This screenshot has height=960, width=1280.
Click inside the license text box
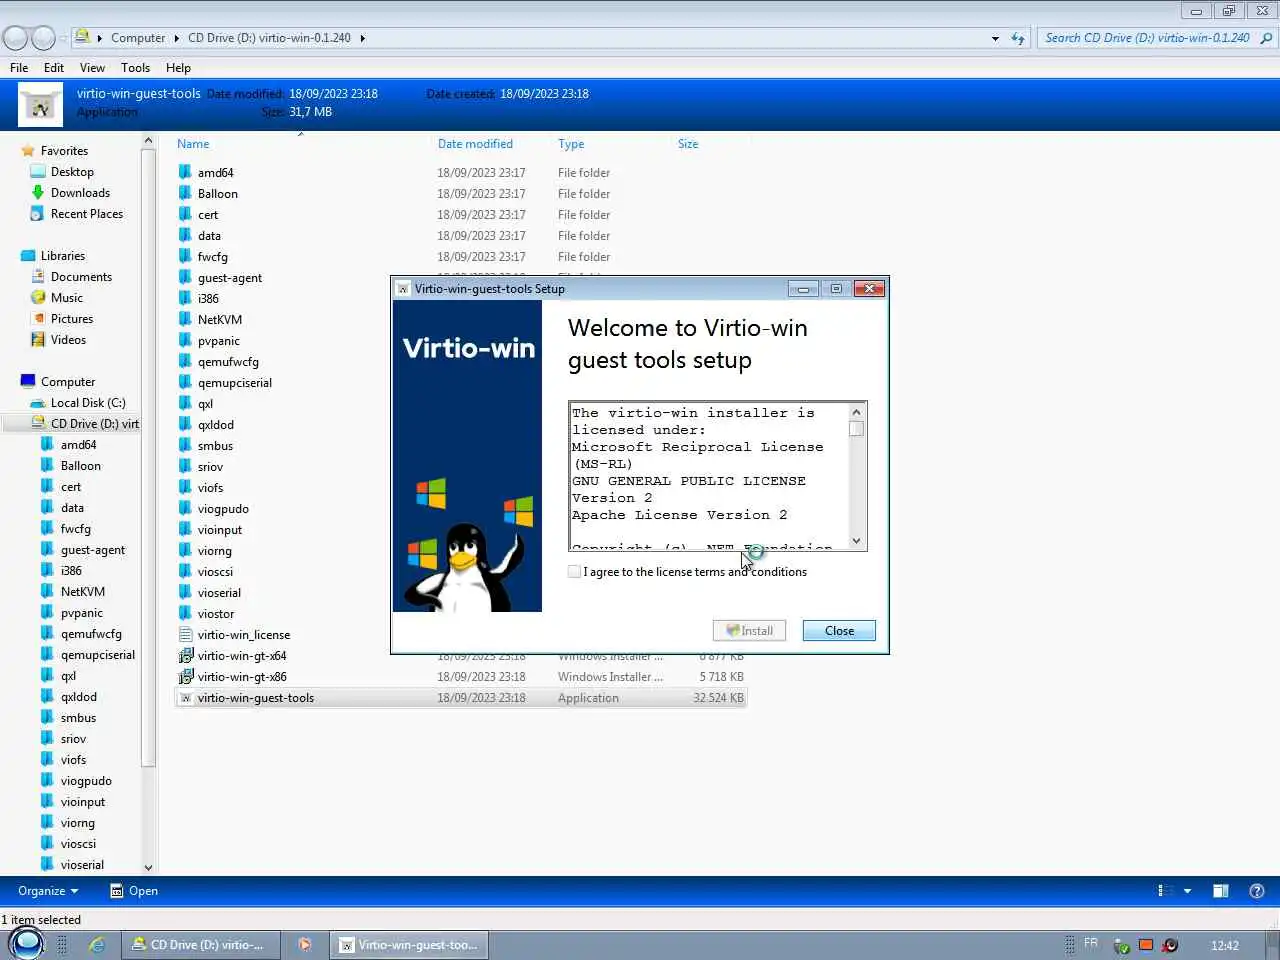tap(708, 476)
